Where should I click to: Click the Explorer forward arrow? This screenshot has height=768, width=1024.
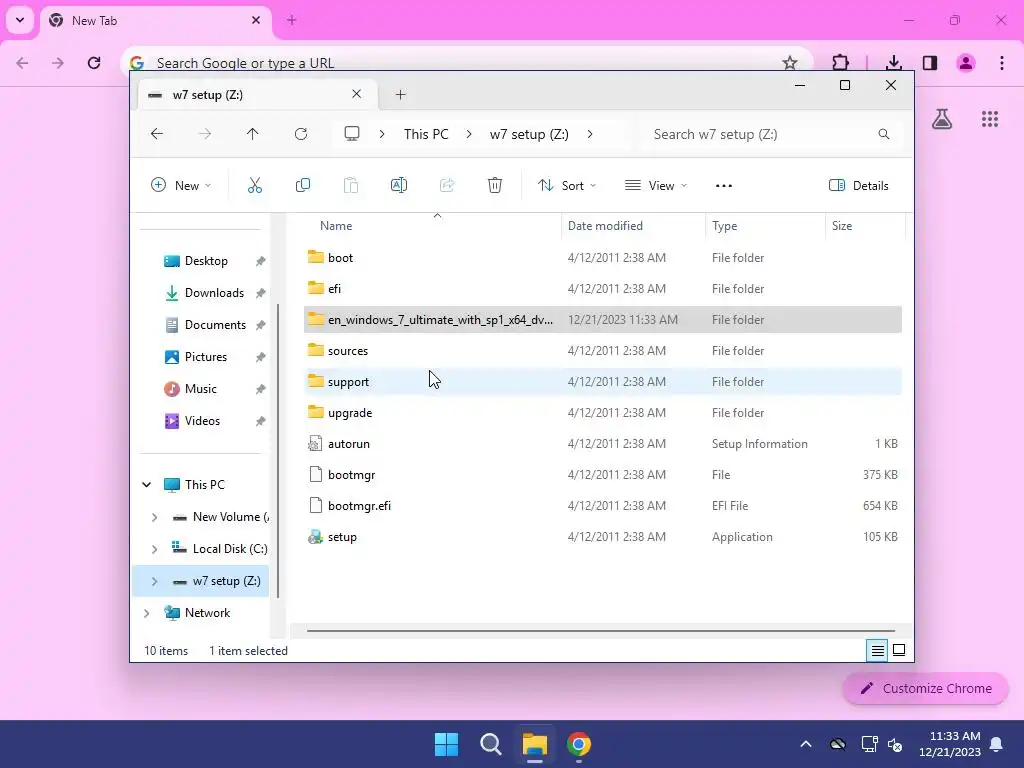tap(204, 134)
